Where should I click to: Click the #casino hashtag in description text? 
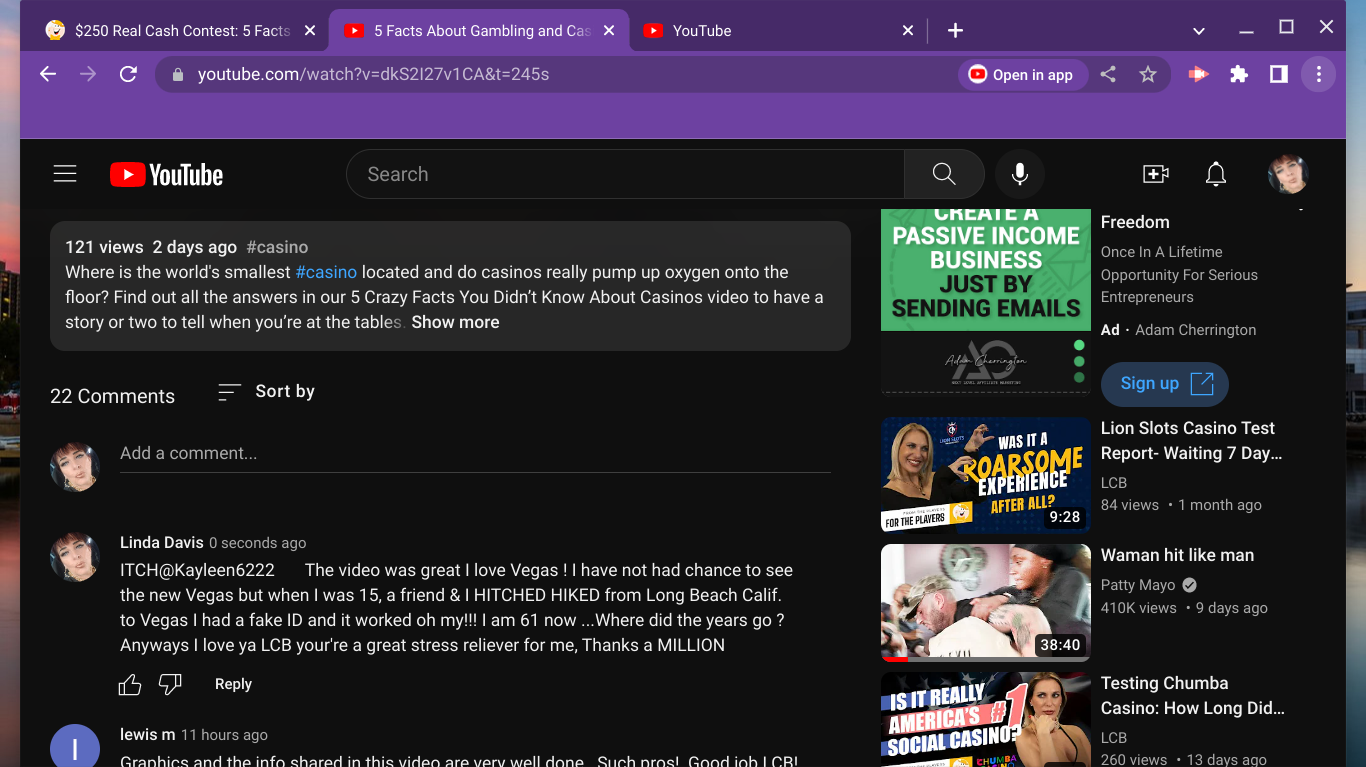coord(326,272)
